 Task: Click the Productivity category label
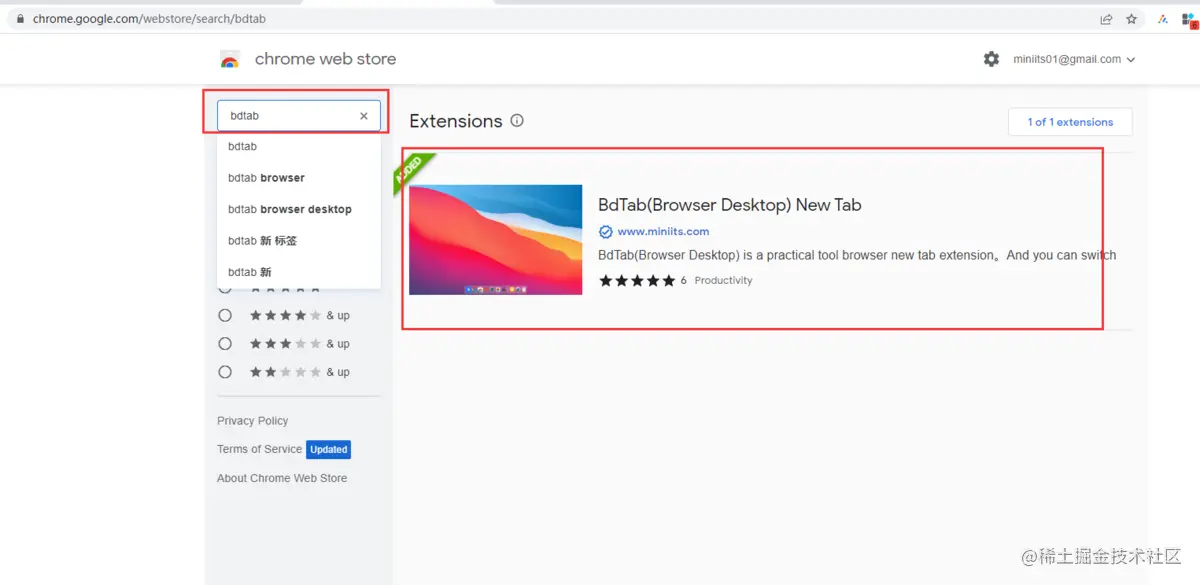click(723, 281)
